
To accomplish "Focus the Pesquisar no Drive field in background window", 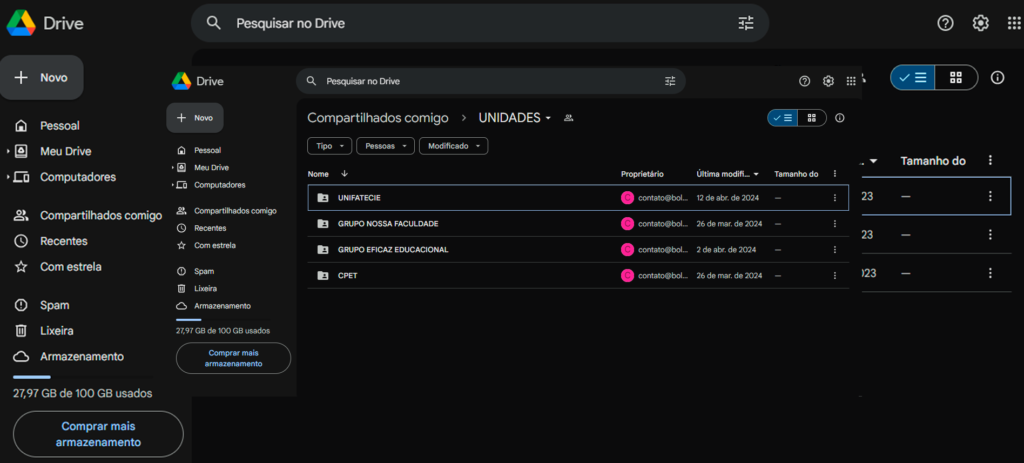I will pos(480,24).
